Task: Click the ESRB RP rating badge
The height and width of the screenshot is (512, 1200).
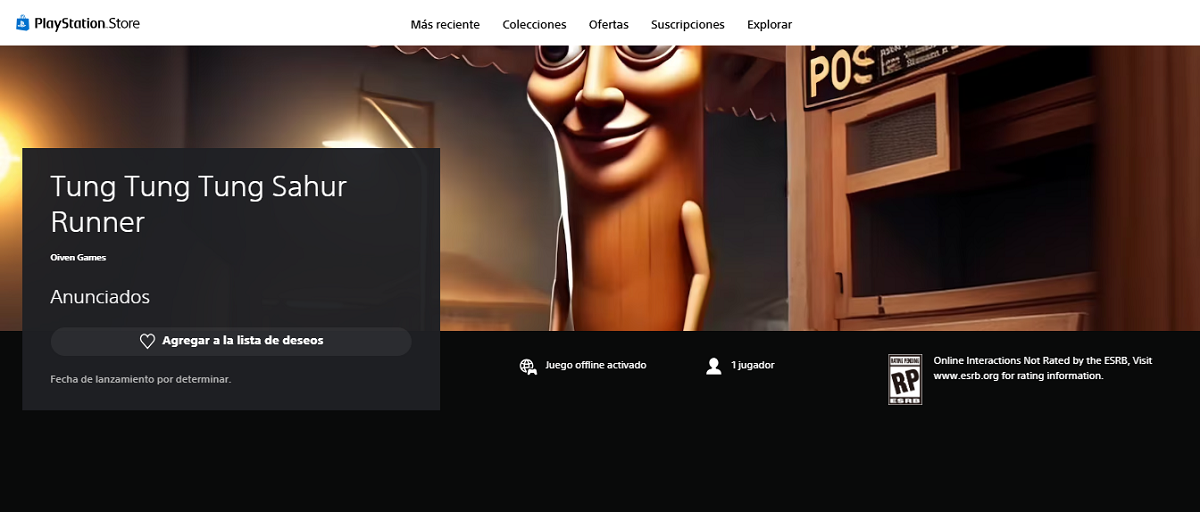Action: click(x=904, y=379)
